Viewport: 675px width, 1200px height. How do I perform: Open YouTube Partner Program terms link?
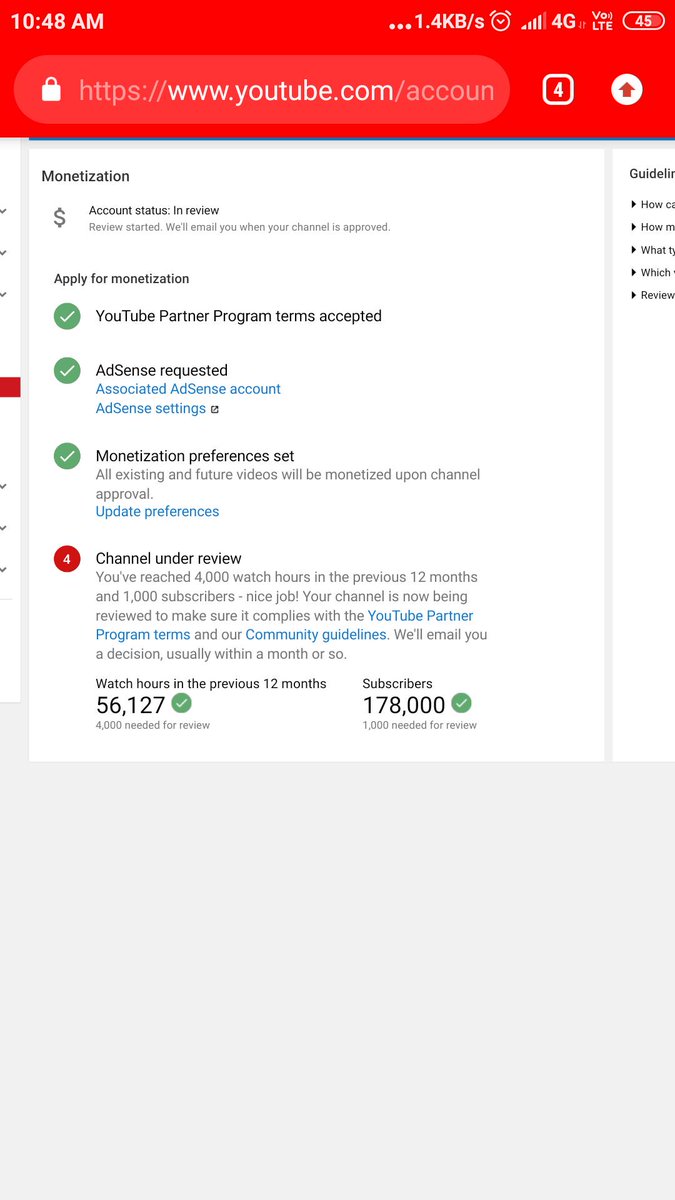point(285,625)
